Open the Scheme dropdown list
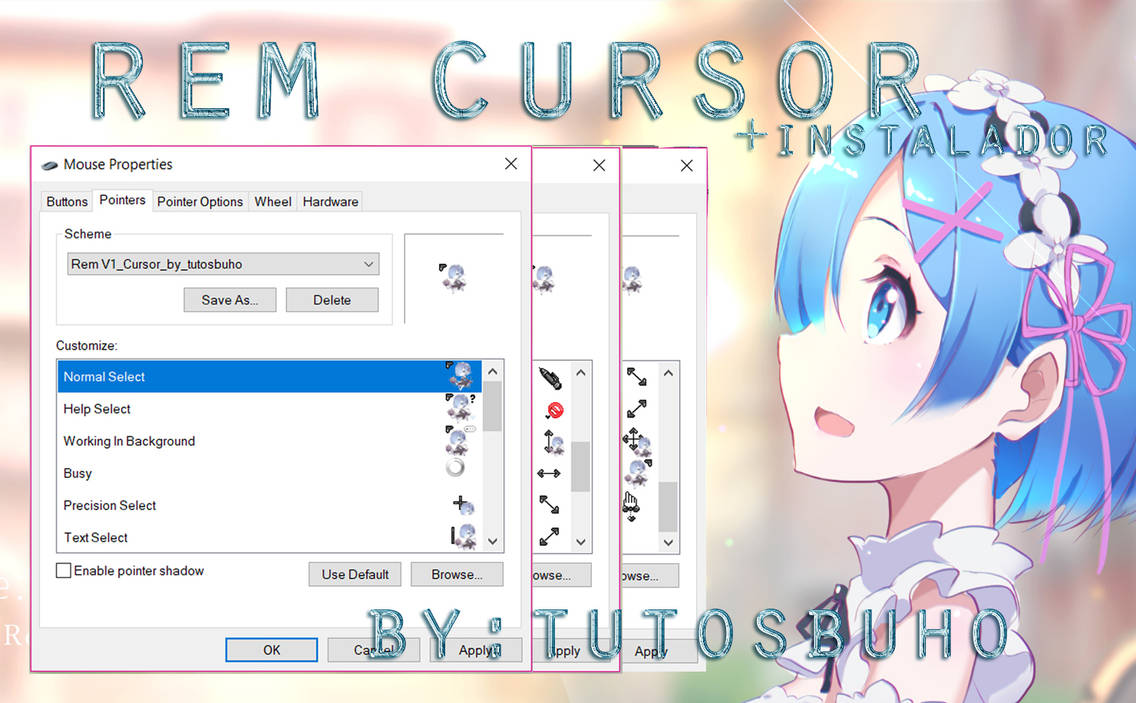This screenshot has width=1136, height=703. (x=223, y=264)
